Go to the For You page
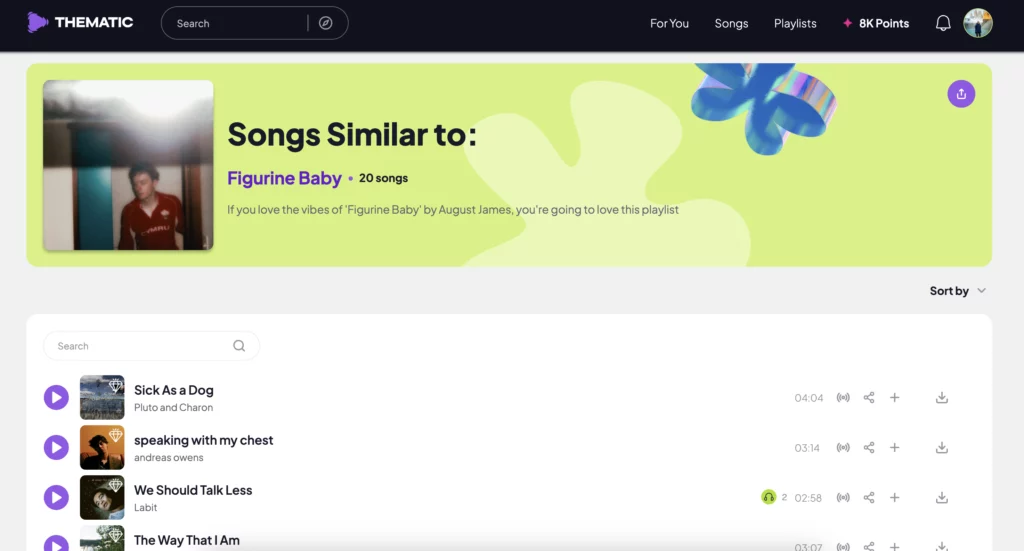Viewport: 1024px width, 551px height. (669, 23)
